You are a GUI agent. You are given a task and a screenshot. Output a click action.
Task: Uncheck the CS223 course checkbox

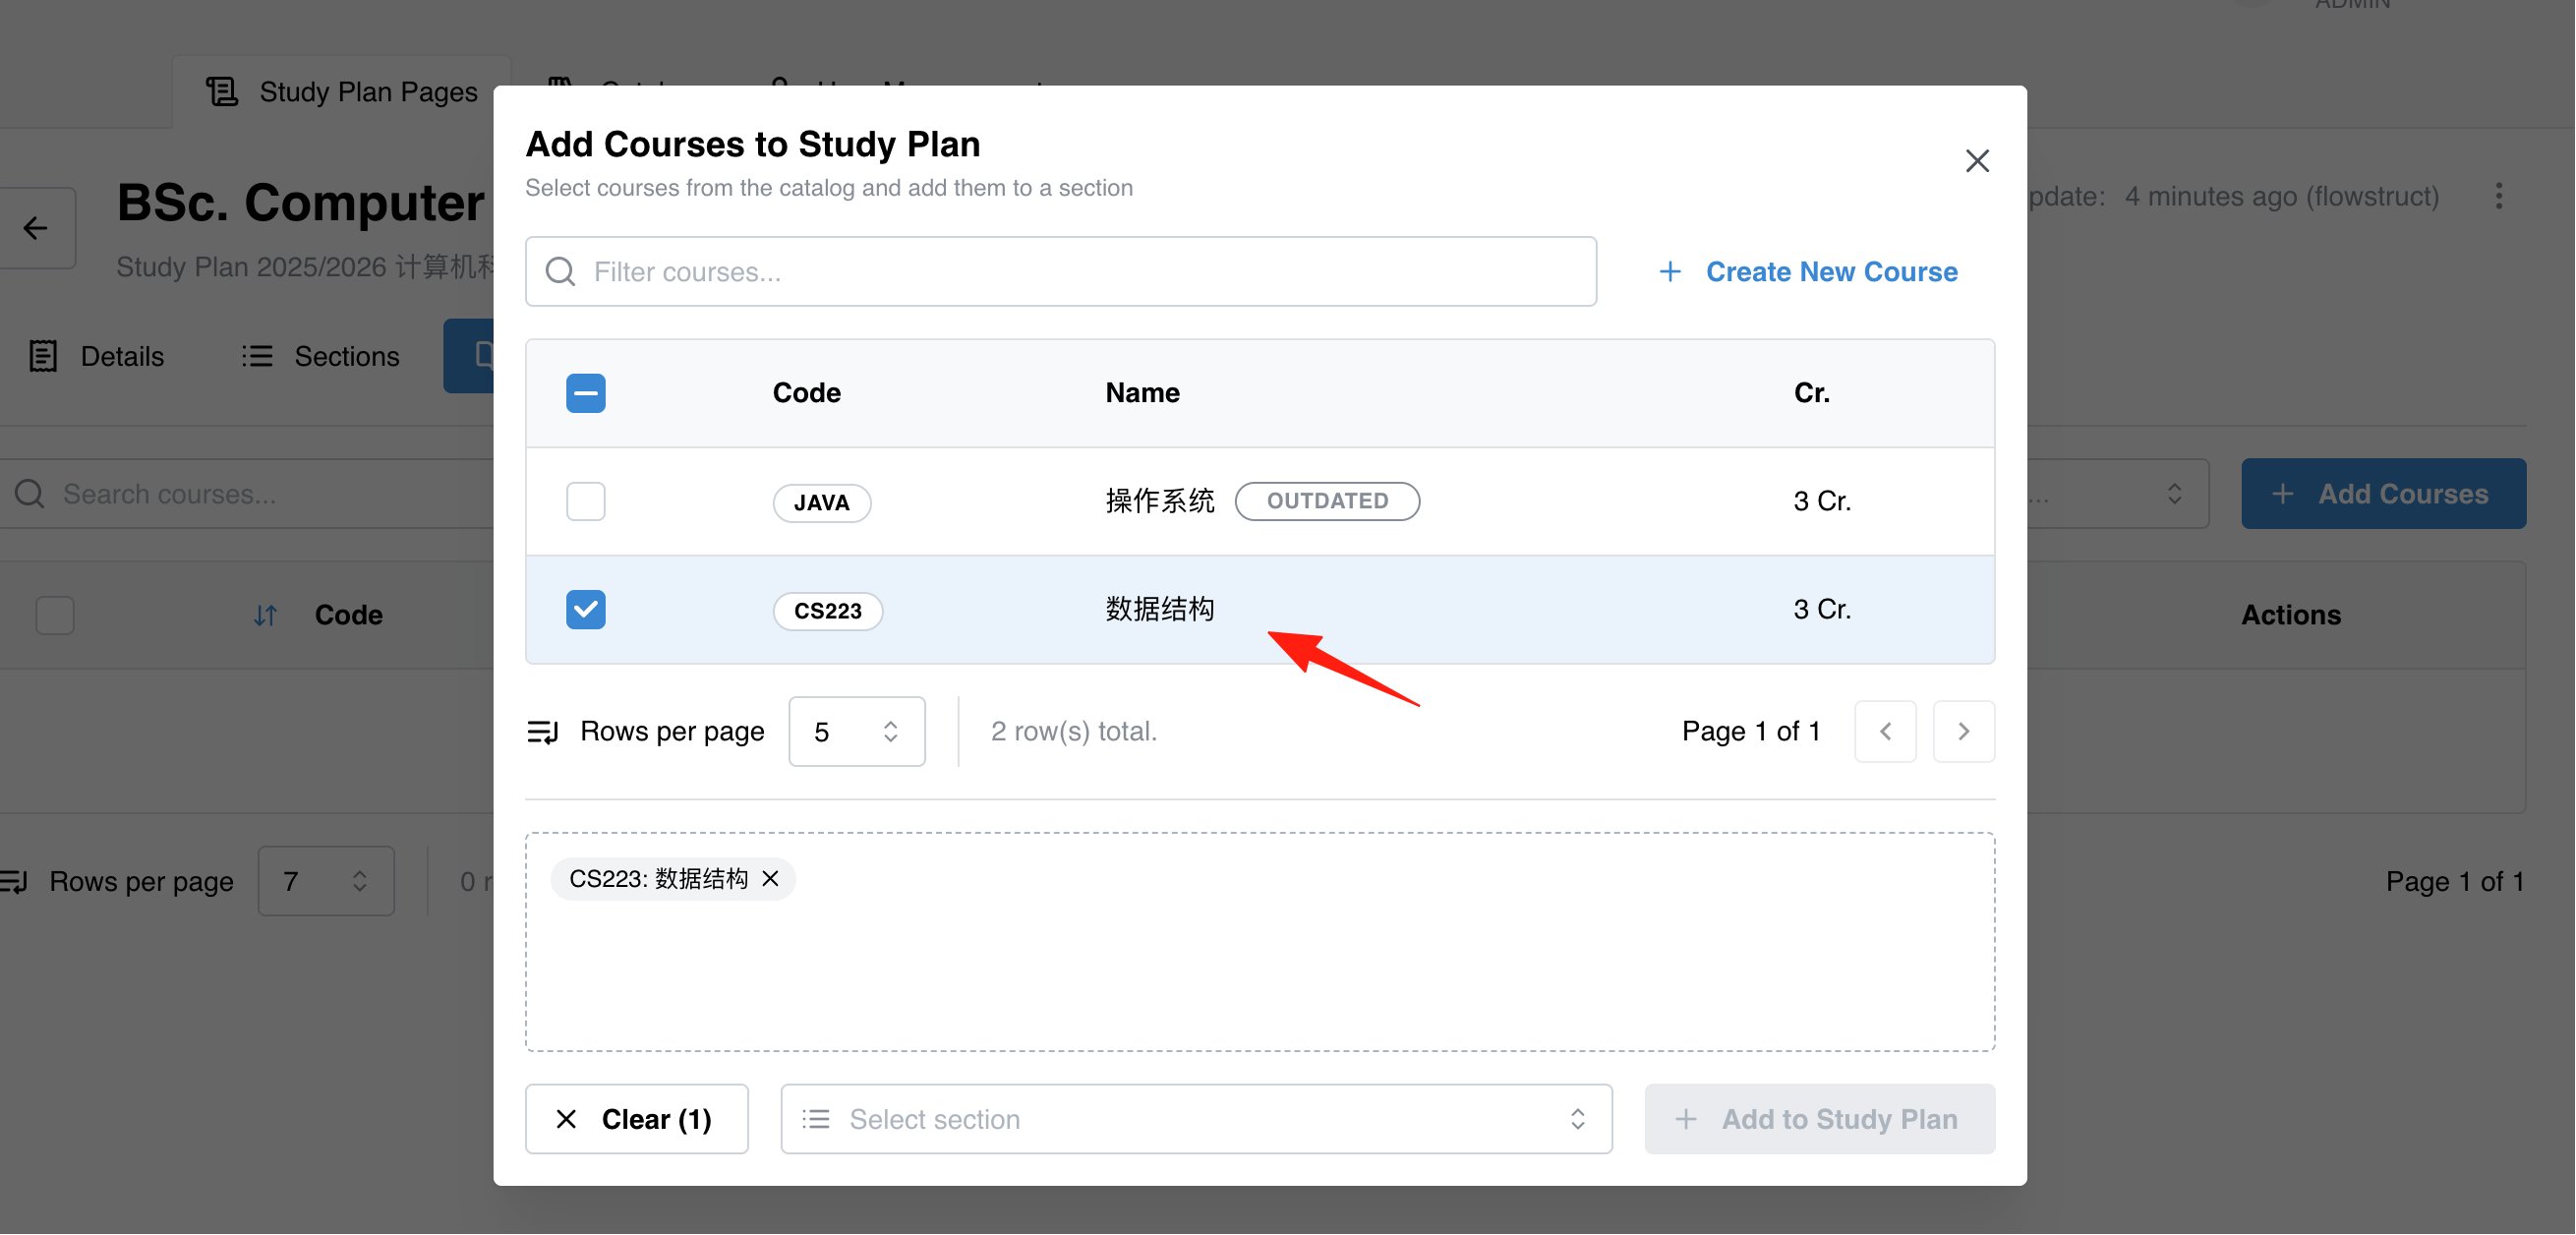pyautogui.click(x=585, y=609)
